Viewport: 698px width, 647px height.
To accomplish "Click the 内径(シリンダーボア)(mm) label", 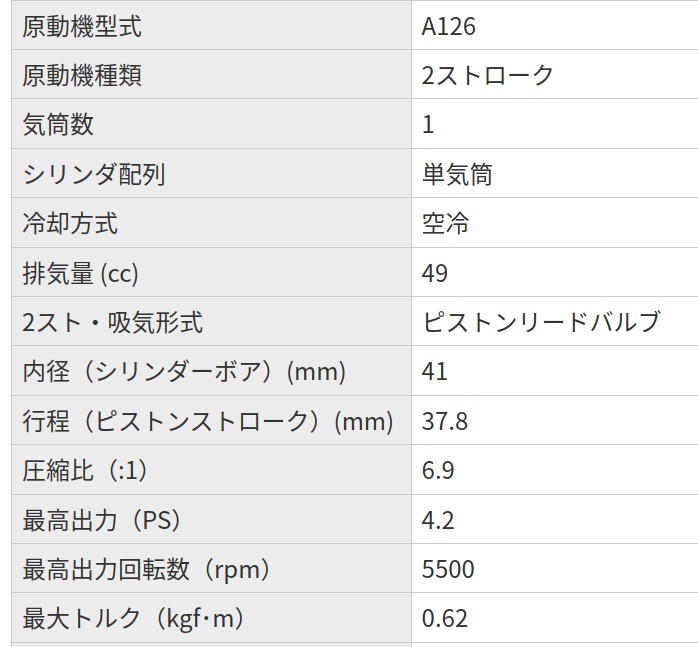I will click(184, 372).
